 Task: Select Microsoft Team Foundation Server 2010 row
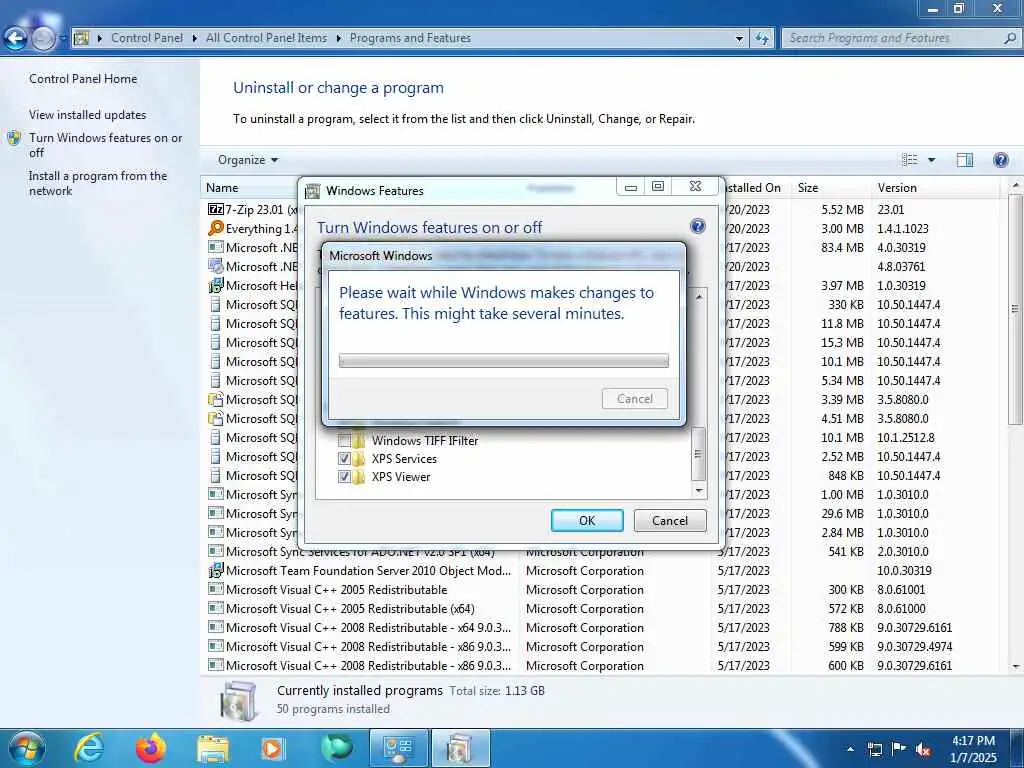605,571
